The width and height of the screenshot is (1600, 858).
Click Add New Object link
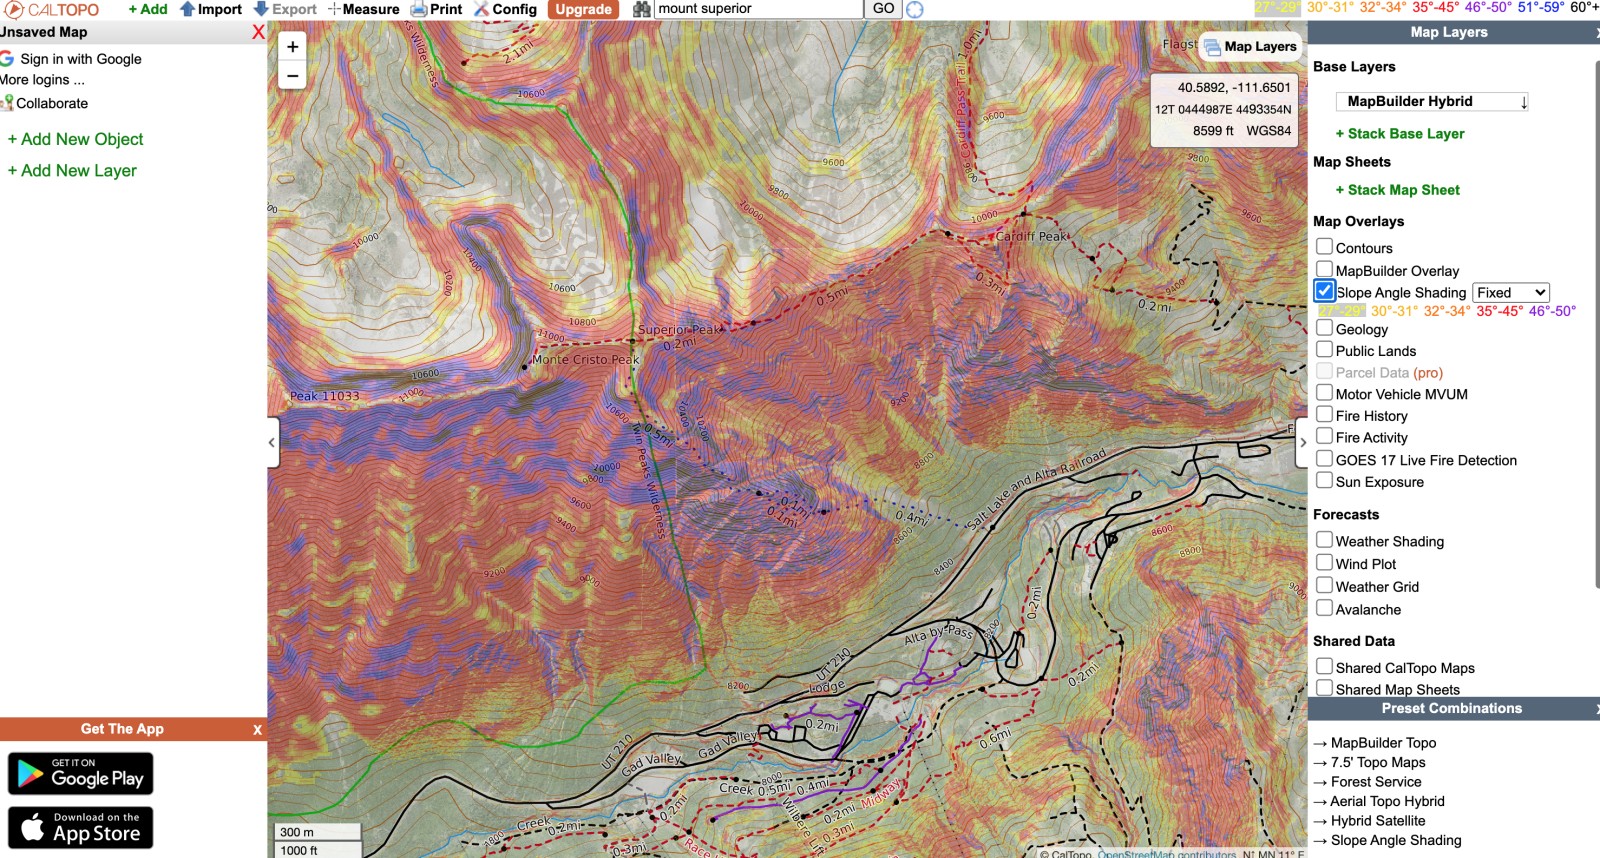point(76,139)
